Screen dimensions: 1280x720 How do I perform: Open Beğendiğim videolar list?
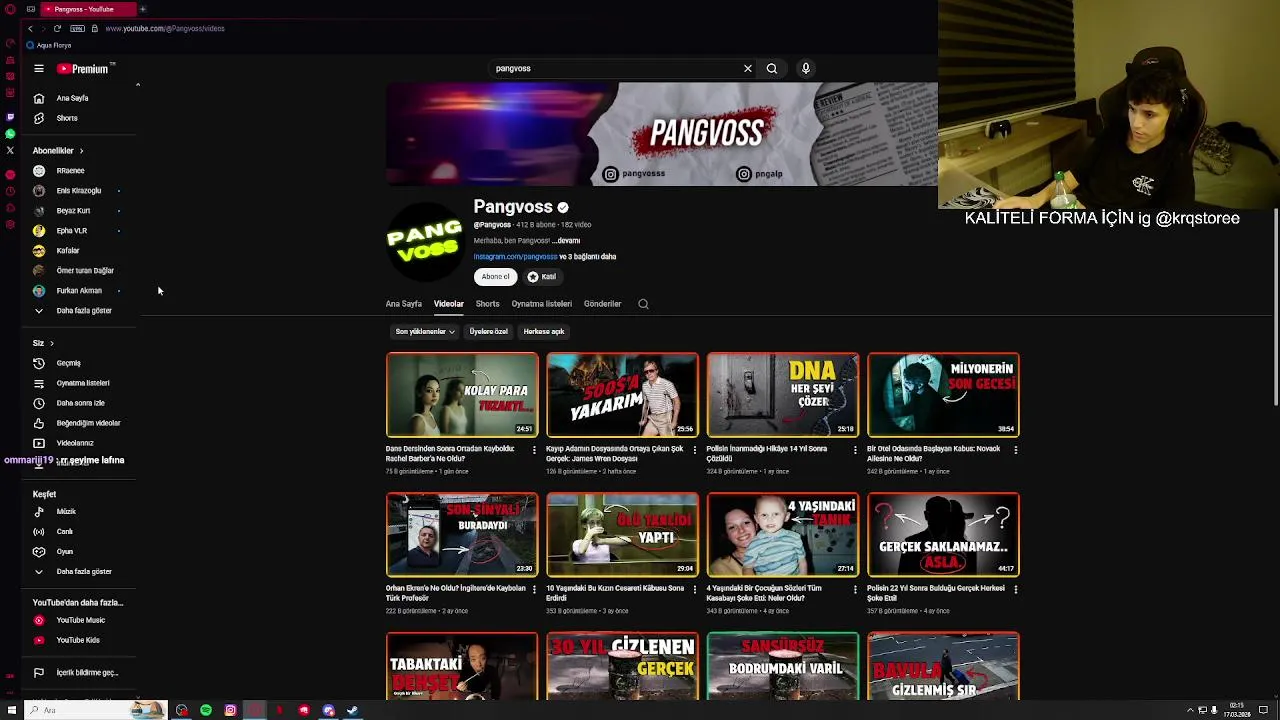(x=88, y=423)
